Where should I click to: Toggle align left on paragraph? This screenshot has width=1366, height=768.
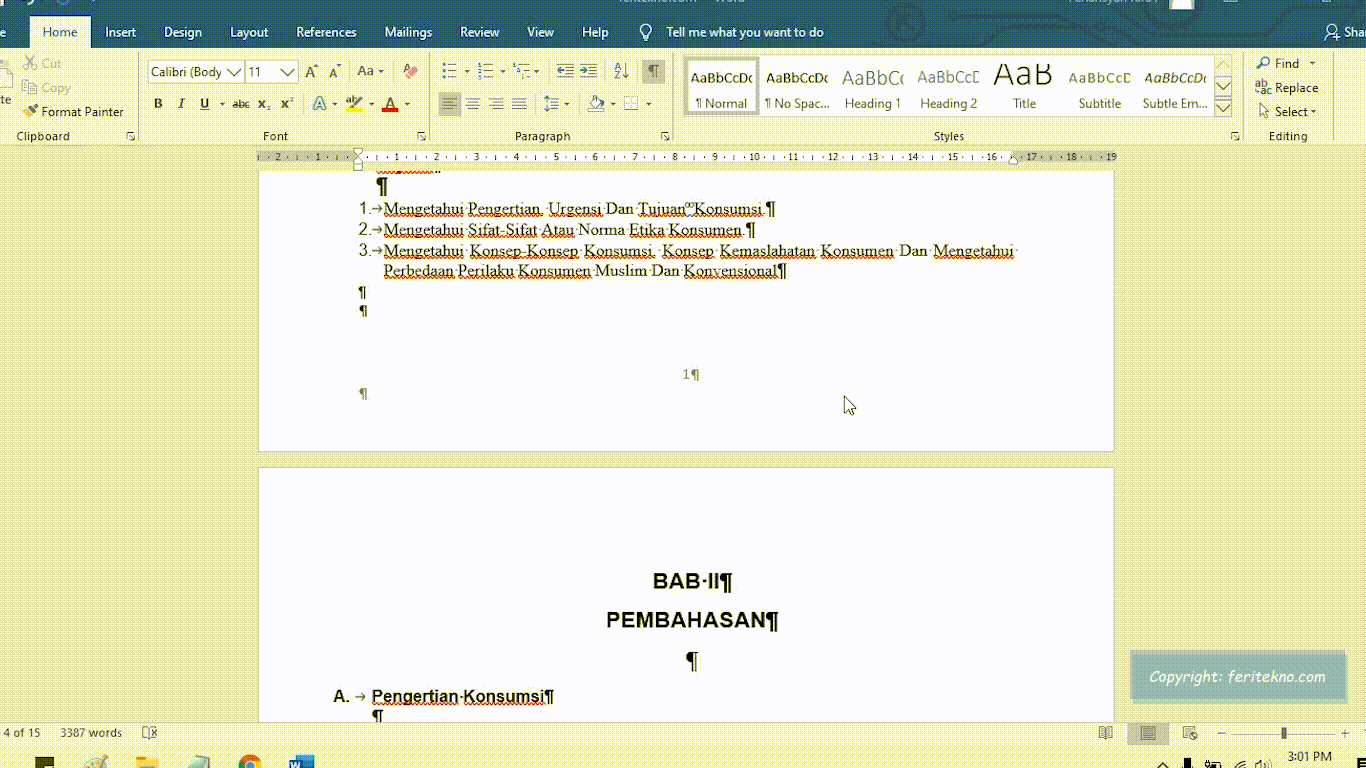pyautogui.click(x=450, y=104)
